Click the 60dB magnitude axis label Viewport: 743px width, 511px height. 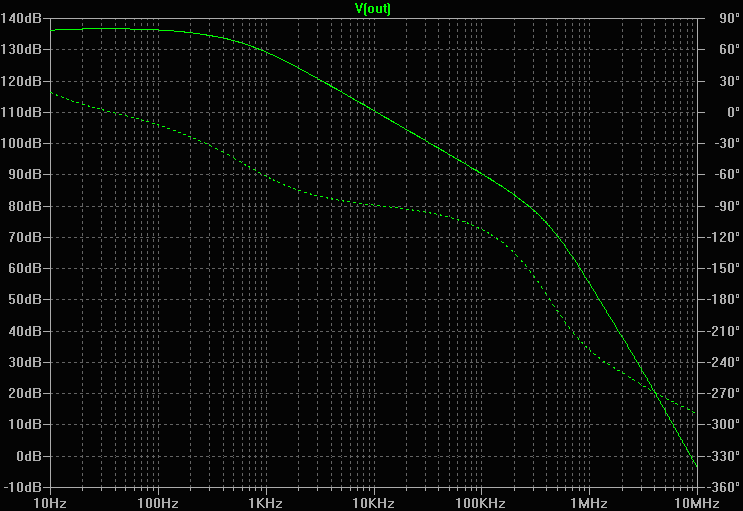[x=25, y=268]
